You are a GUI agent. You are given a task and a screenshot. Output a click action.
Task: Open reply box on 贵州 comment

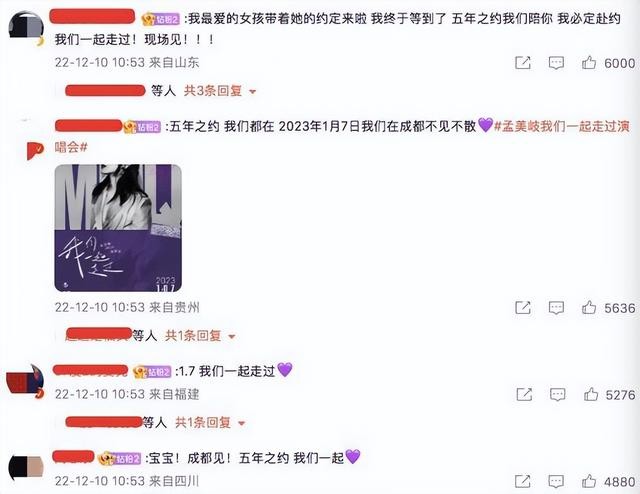[556, 307]
